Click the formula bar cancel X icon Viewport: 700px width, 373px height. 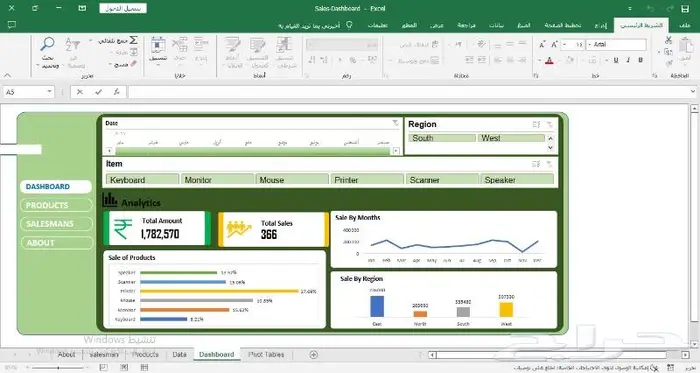[79, 91]
